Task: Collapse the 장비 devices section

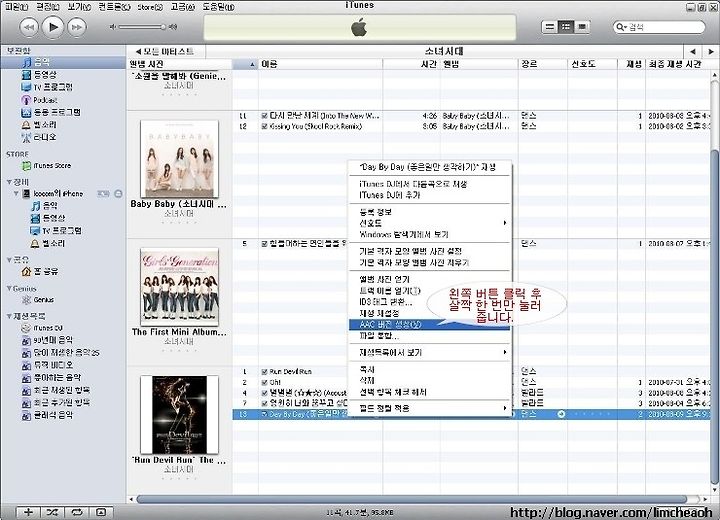Action: point(9,182)
